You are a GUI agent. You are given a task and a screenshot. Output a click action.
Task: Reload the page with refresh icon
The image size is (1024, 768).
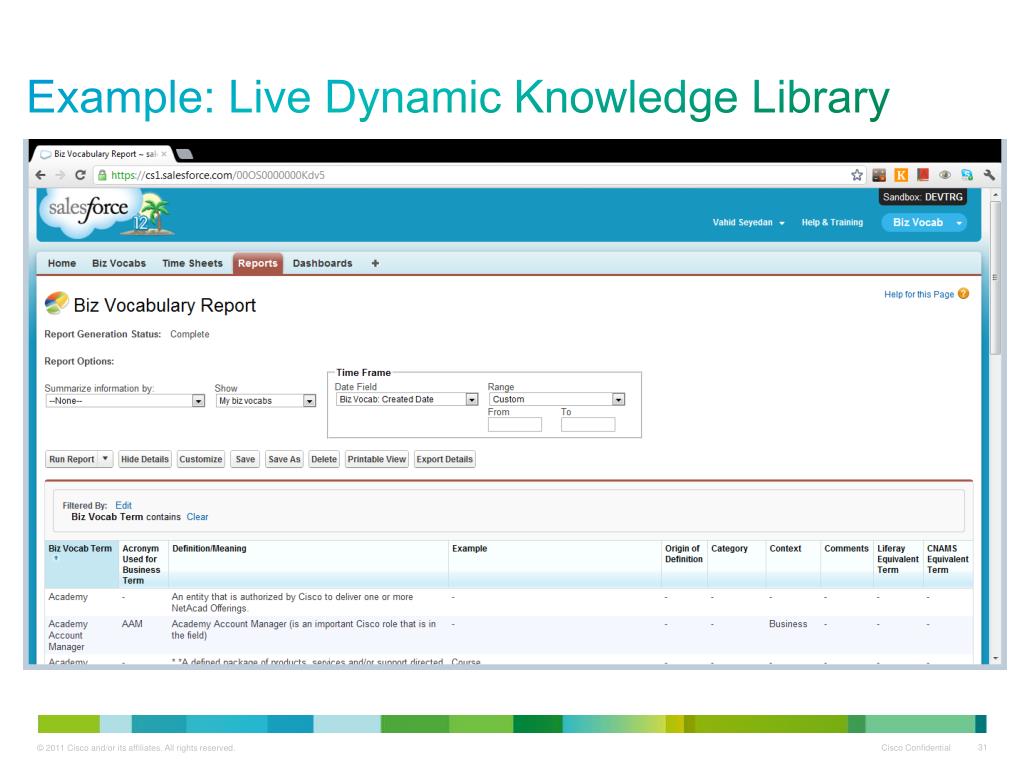coord(80,175)
